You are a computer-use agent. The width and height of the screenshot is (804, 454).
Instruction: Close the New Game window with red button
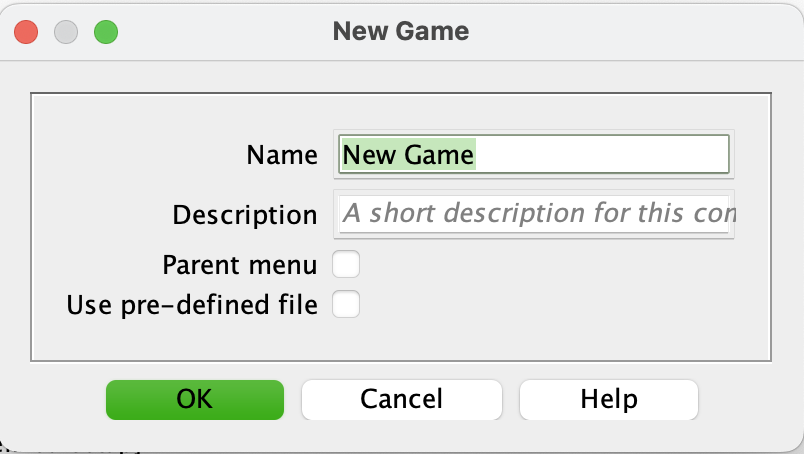tap(26, 32)
